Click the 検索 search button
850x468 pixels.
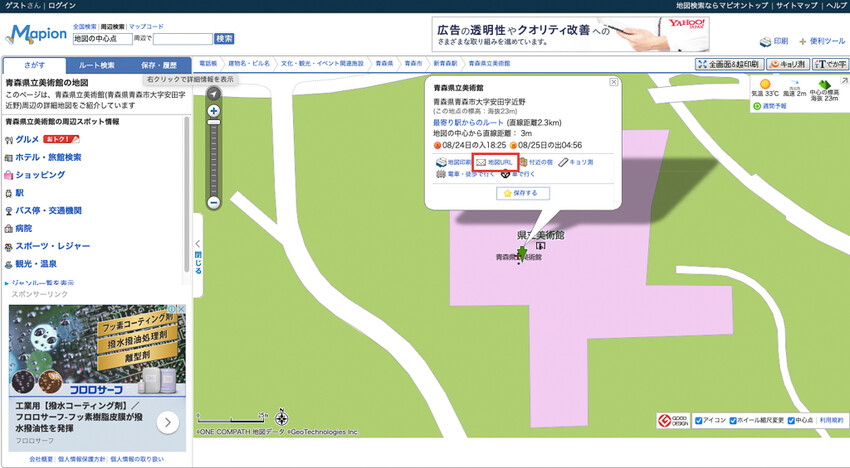(224, 39)
